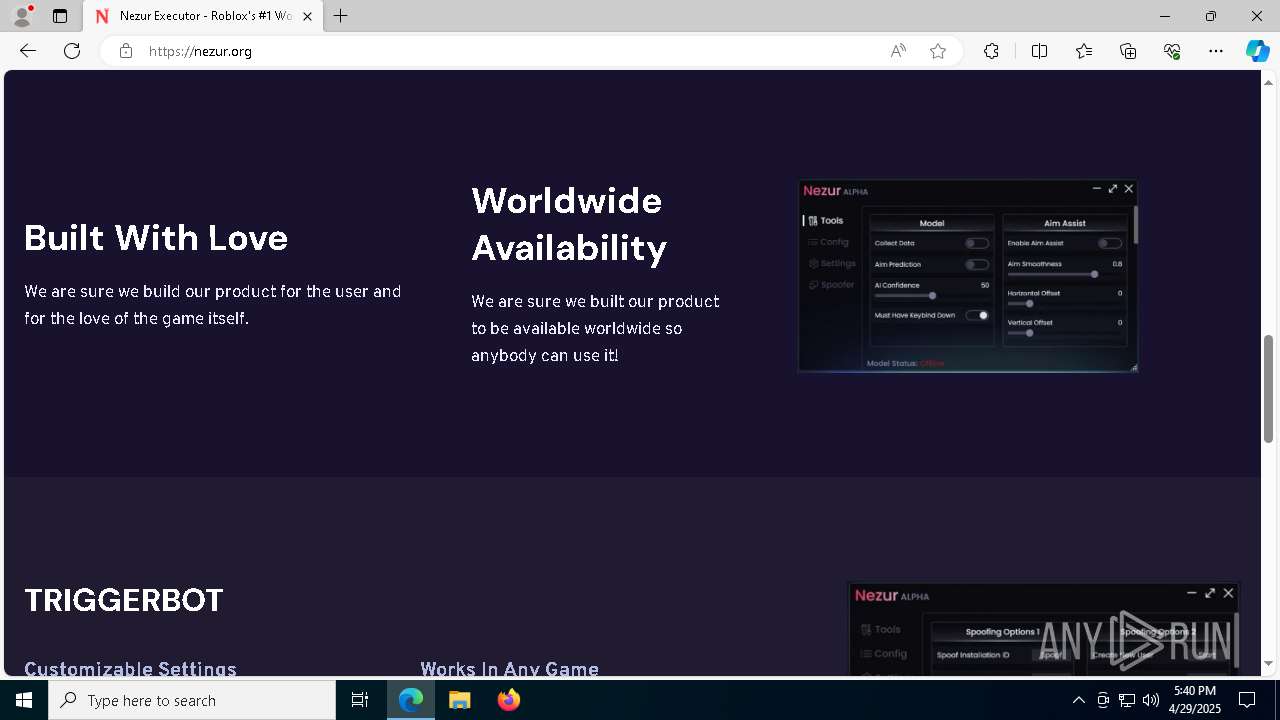Screen dimensions: 1280x720
Task: Open the Favorites list
Action: point(1084,51)
